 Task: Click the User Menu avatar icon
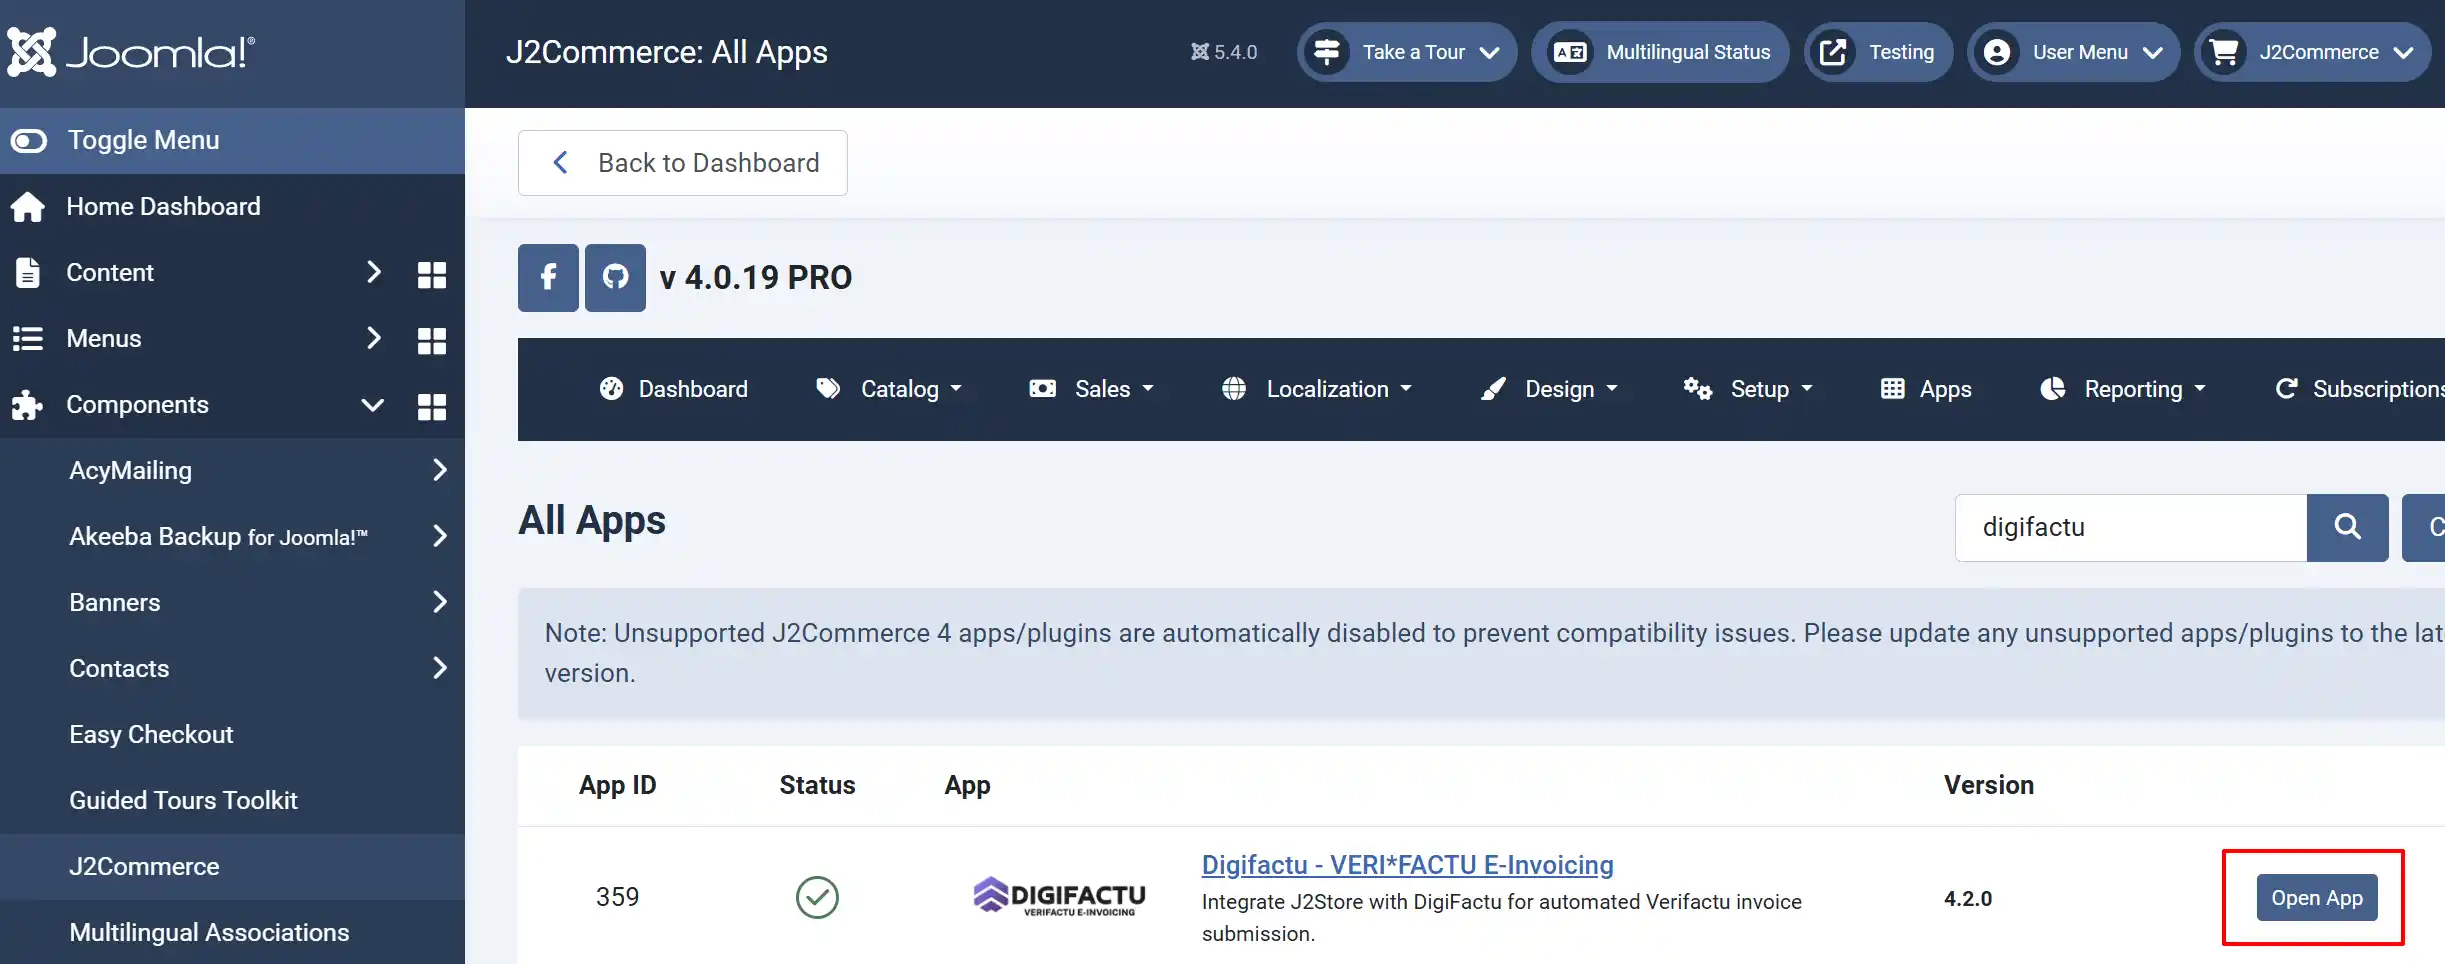pos(1997,52)
